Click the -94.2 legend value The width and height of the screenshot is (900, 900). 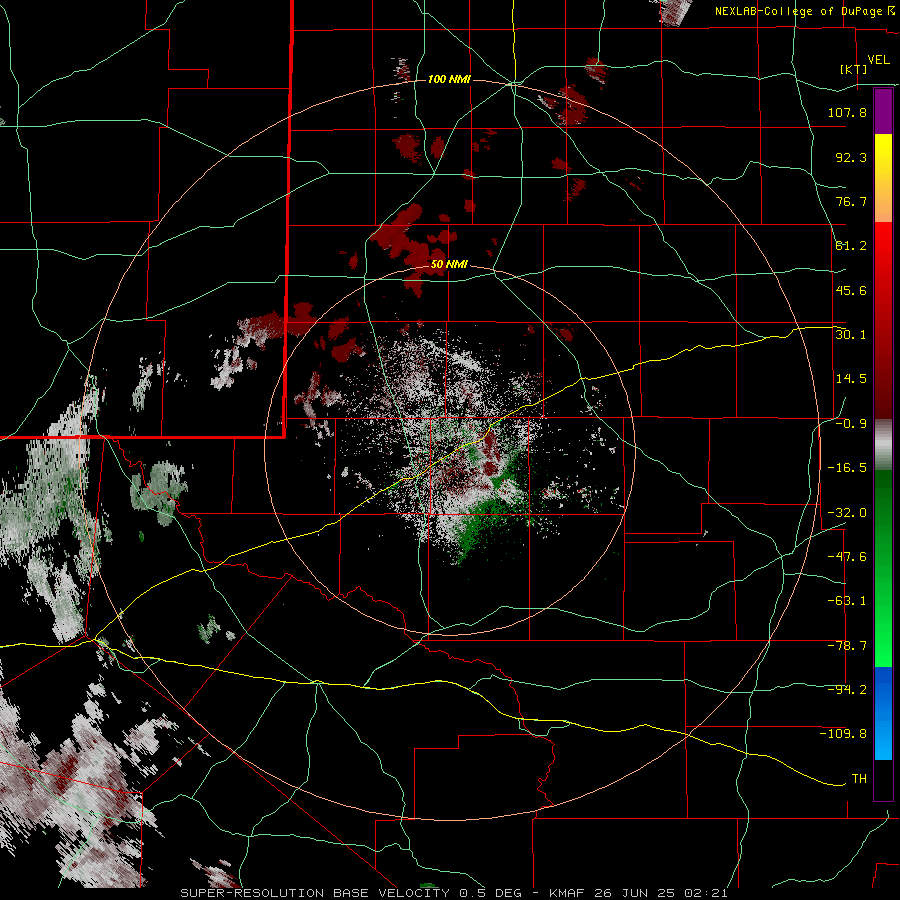pyautogui.click(x=847, y=690)
